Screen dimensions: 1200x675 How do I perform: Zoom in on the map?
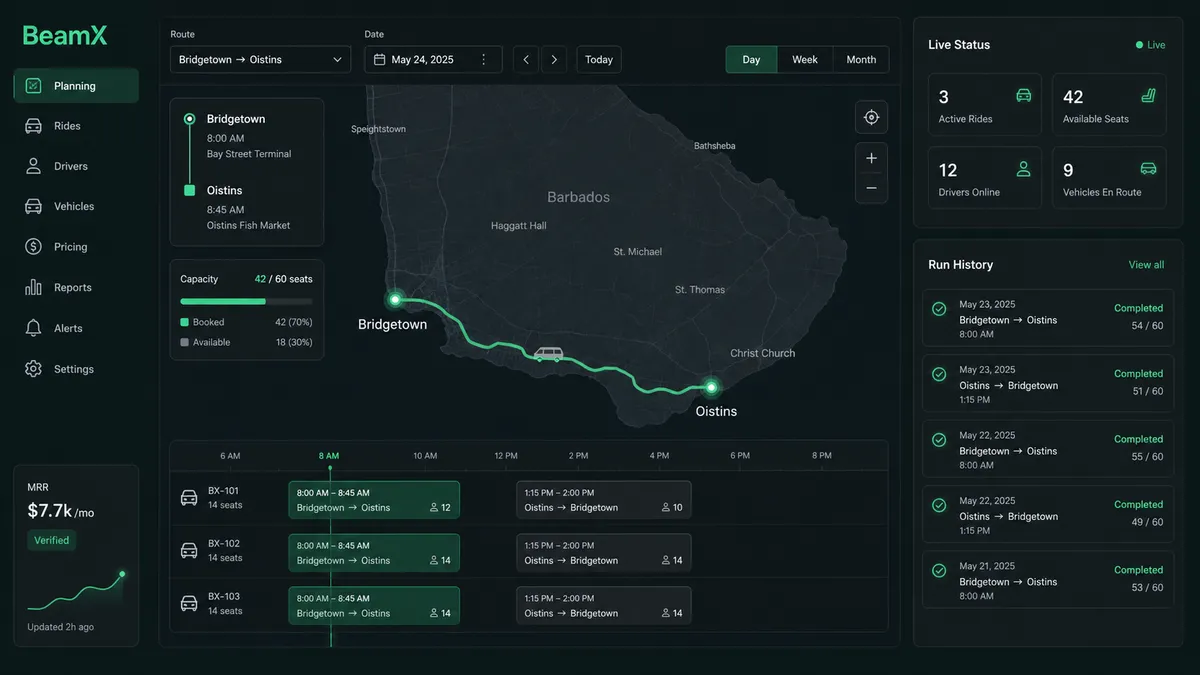(871, 158)
